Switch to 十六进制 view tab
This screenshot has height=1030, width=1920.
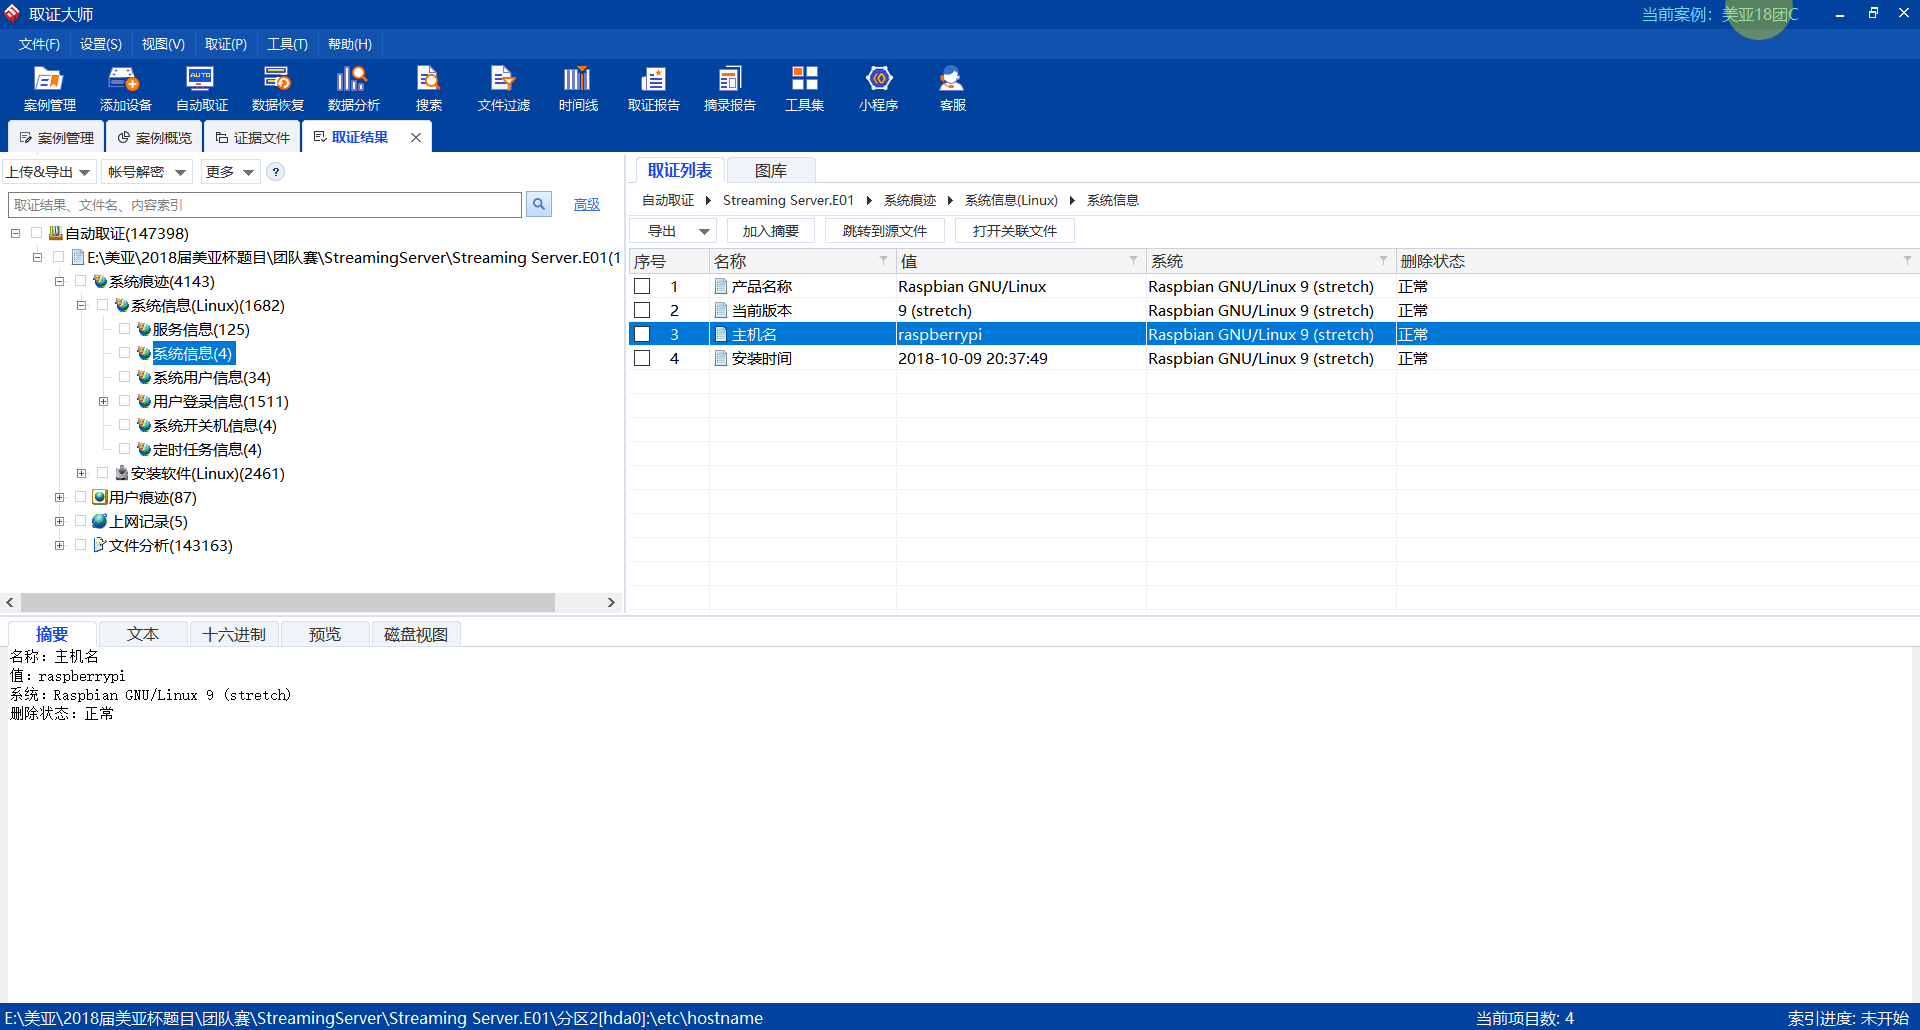(x=234, y=634)
